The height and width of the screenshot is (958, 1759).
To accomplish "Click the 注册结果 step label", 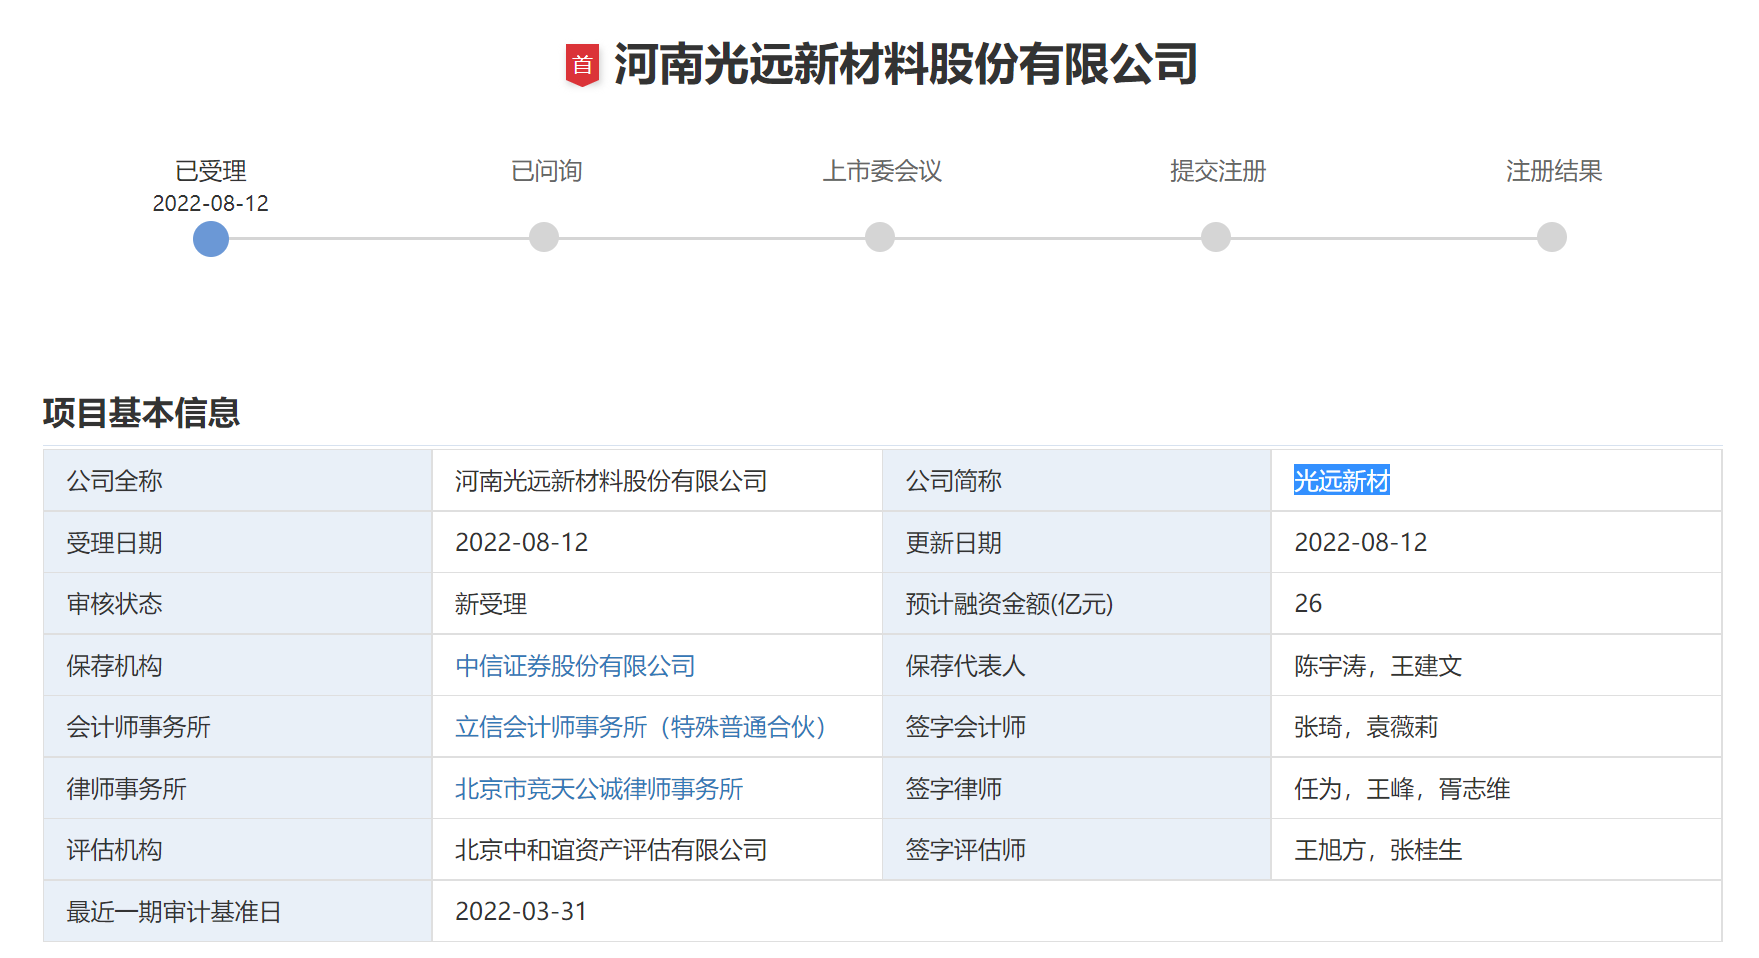I will [1554, 171].
